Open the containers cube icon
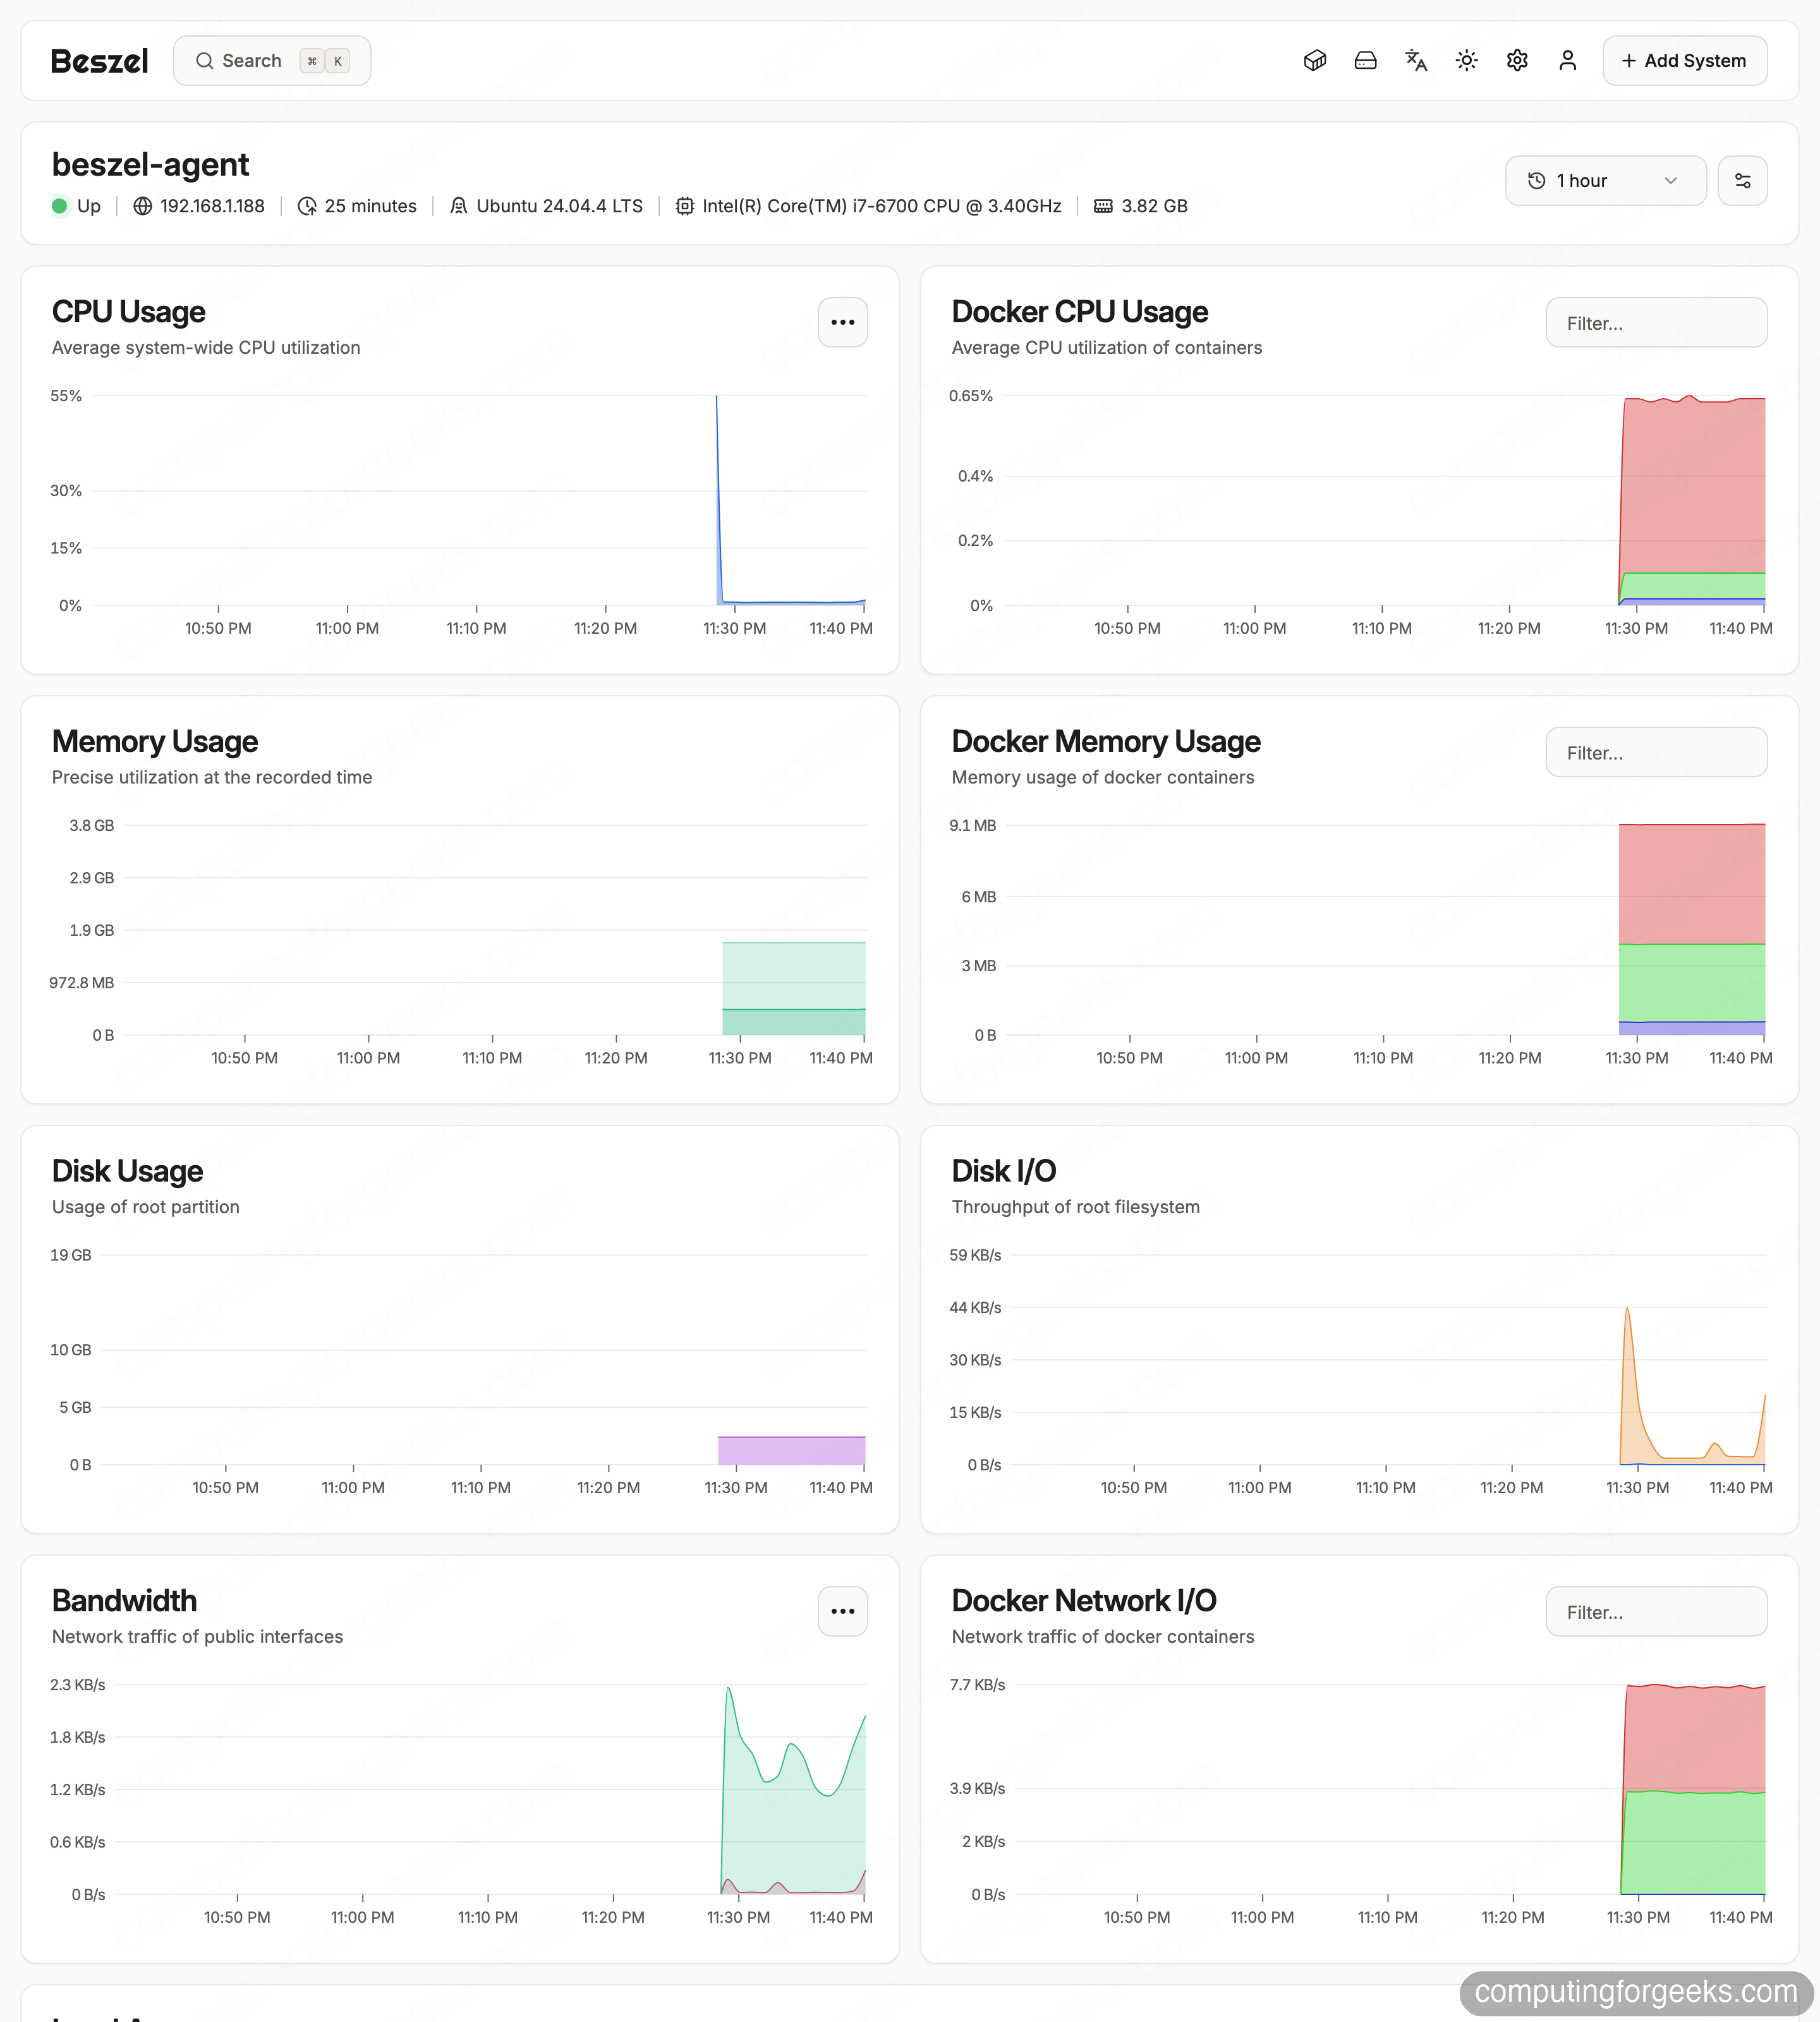This screenshot has height=2022, width=1820. point(1315,61)
